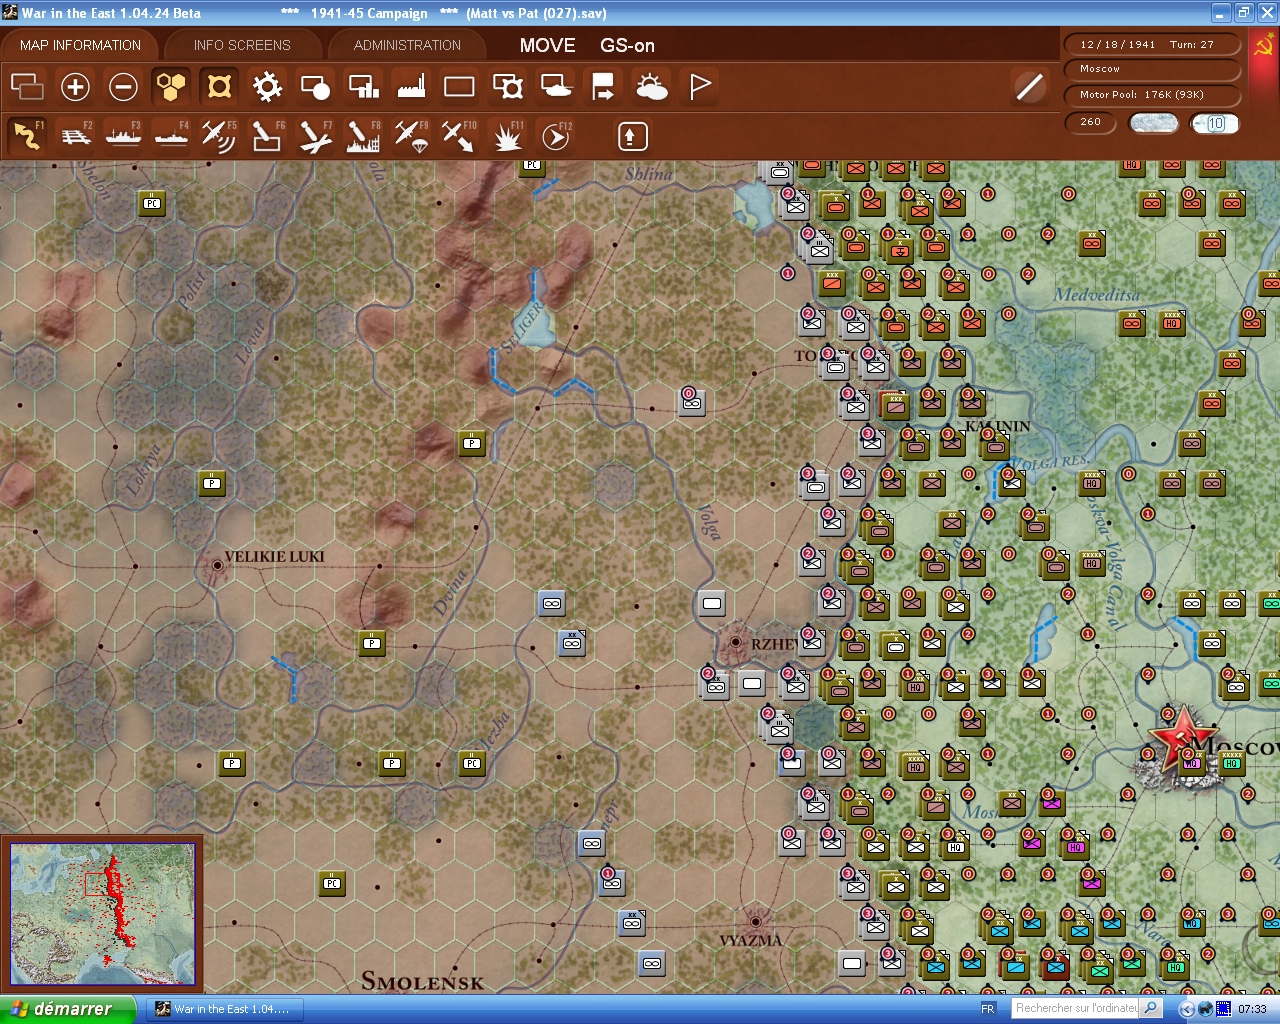Click the date and Turn 27 field
Screen dimensions: 1280x1024
tap(1153, 44)
